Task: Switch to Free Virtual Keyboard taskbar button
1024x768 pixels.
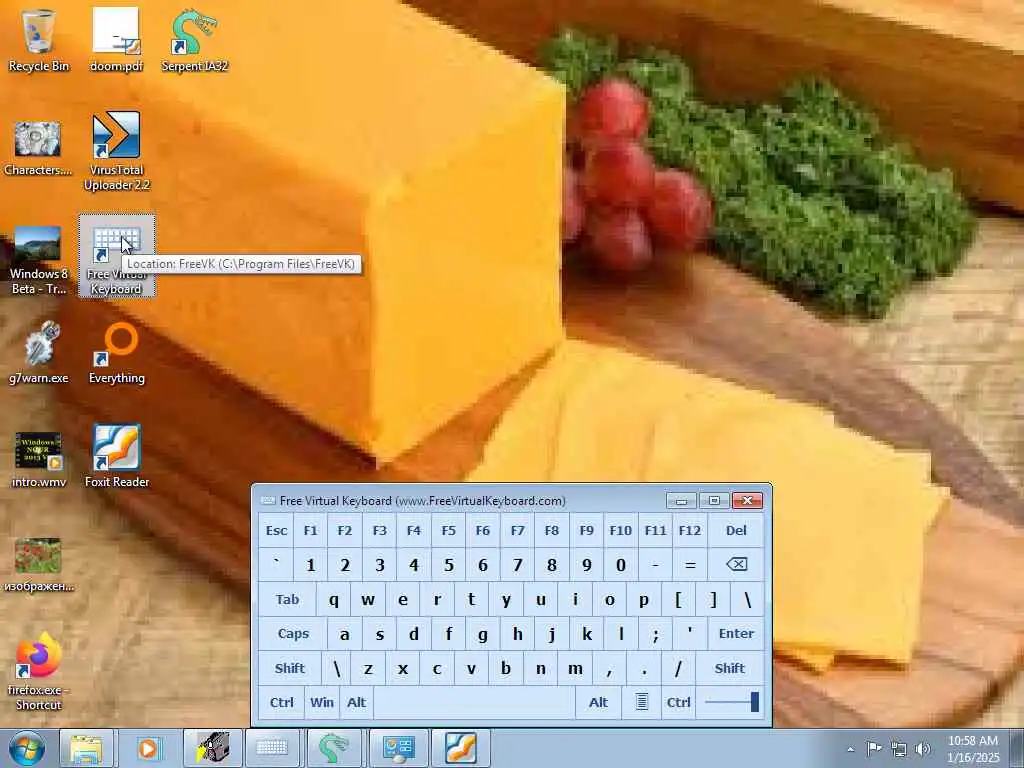Action: [x=272, y=748]
